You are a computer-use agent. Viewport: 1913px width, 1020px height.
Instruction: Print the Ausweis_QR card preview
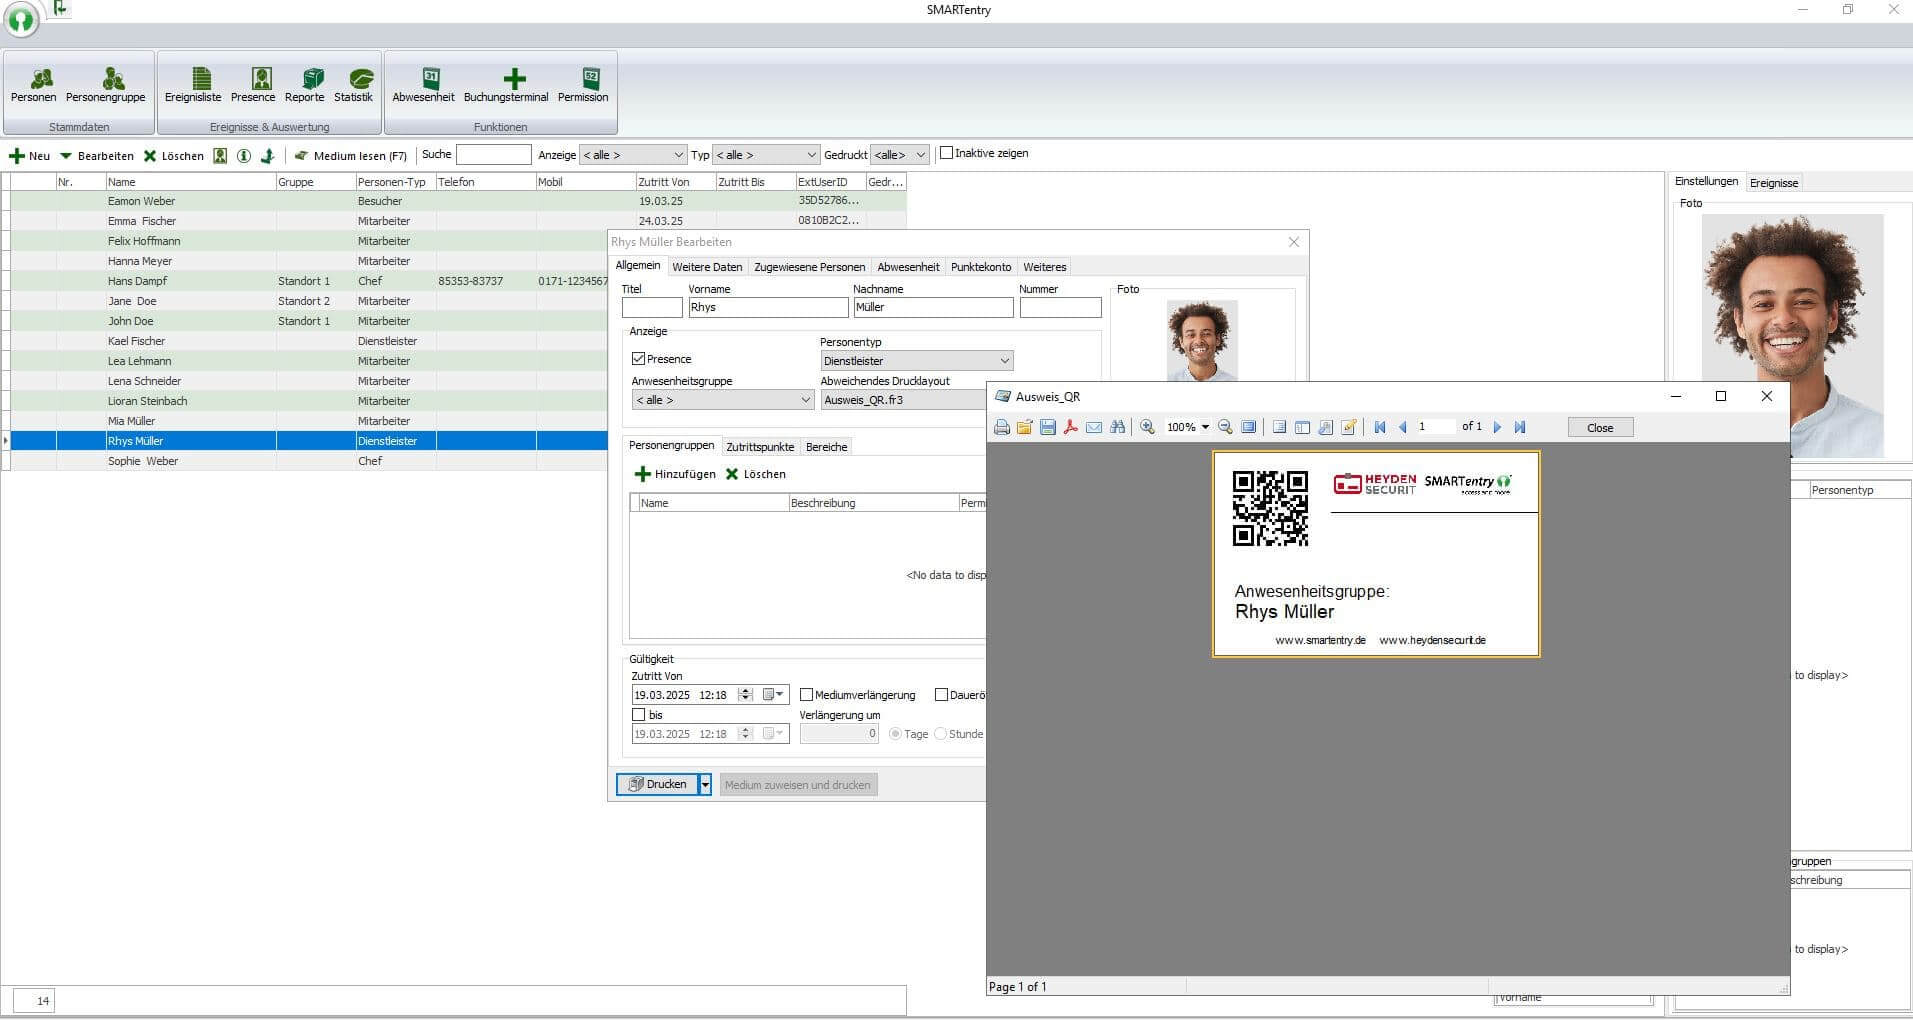pyautogui.click(x=1003, y=427)
